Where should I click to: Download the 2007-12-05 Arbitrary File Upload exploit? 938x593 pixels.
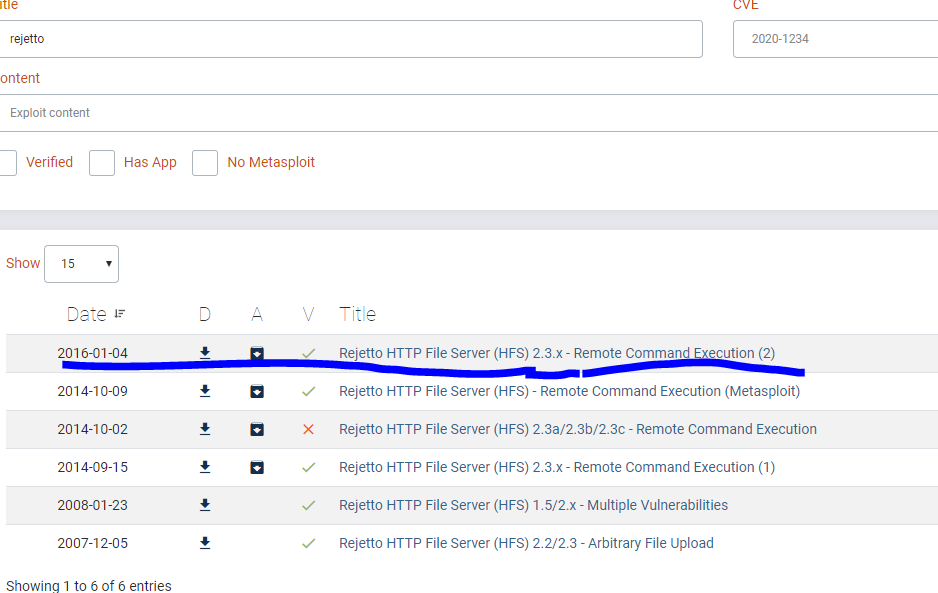205,543
